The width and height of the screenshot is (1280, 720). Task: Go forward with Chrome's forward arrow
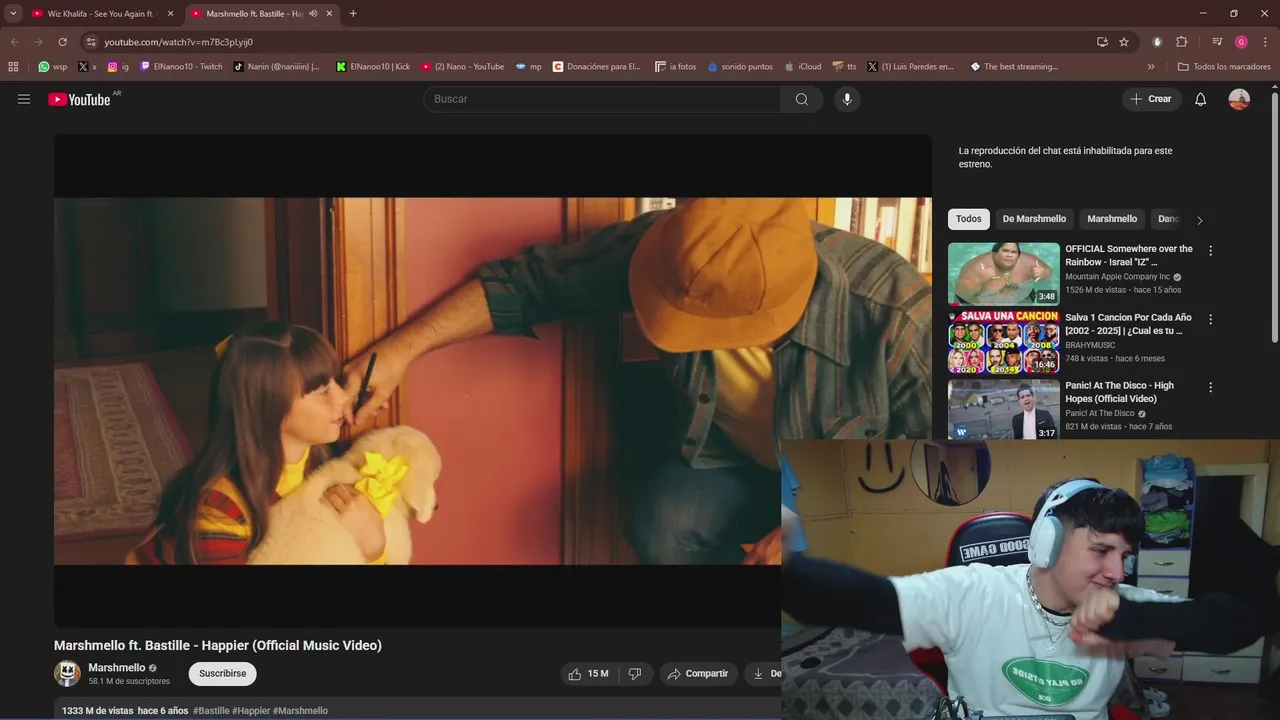coord(38,42)
